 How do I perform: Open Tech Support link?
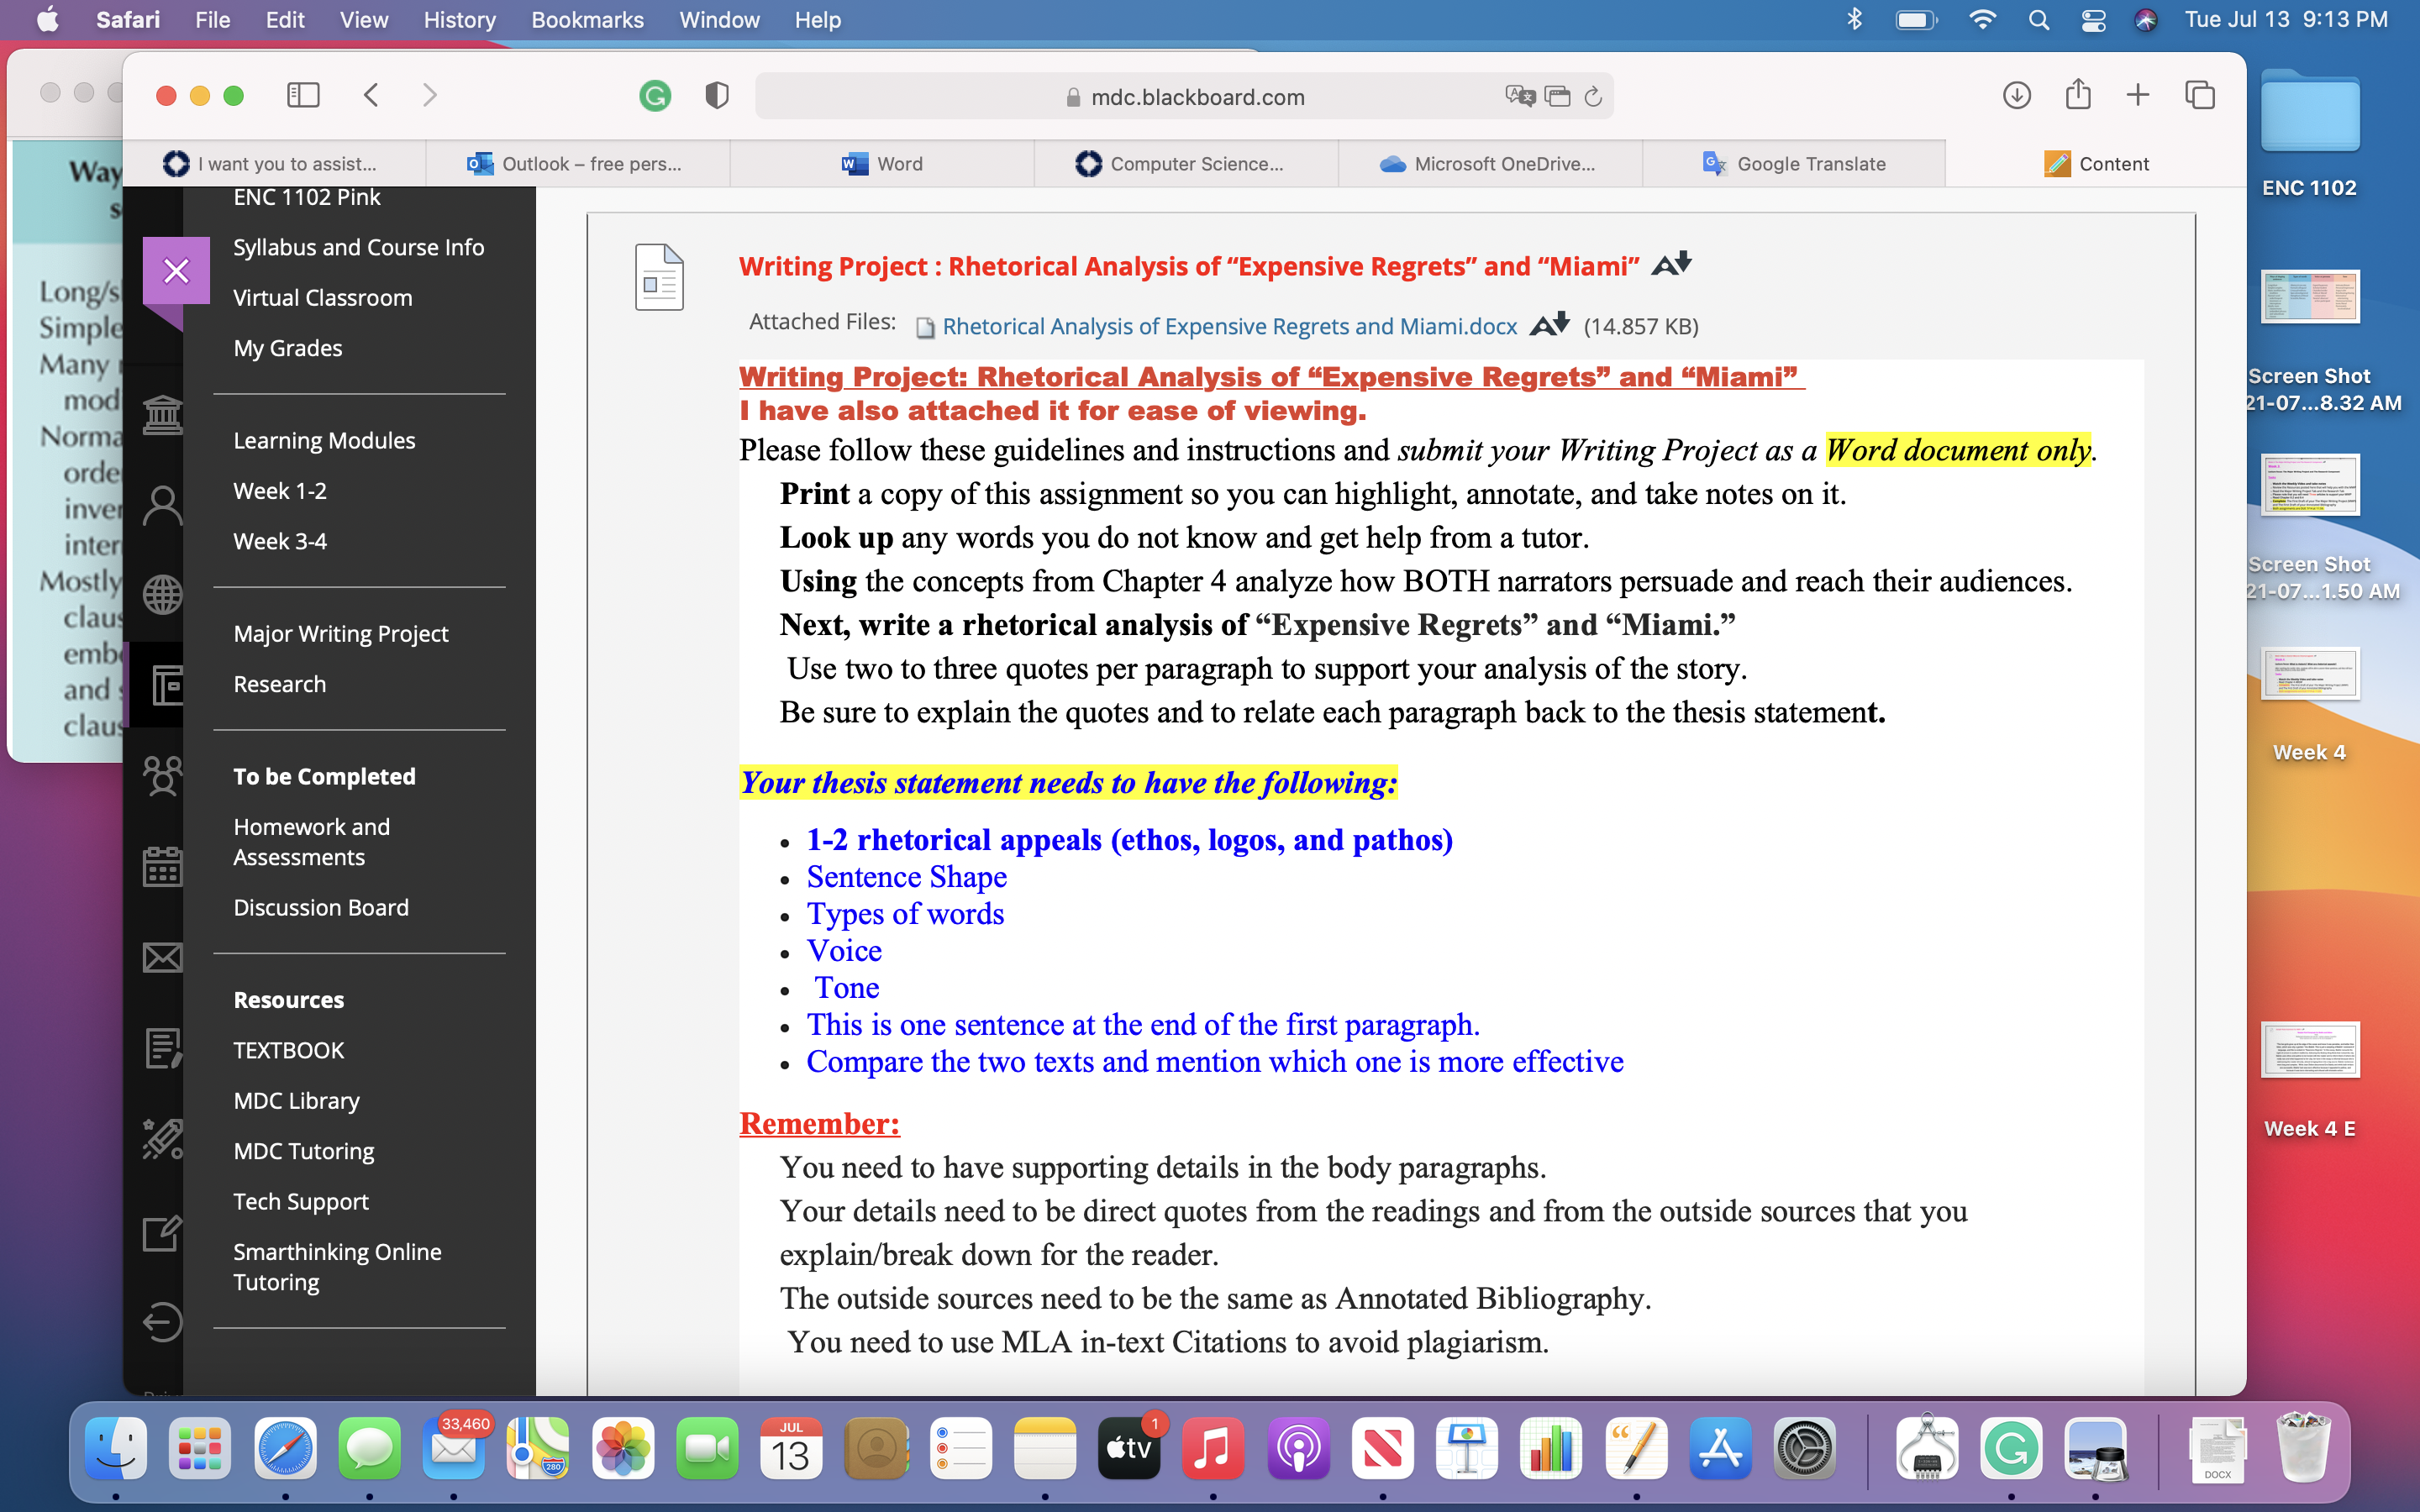301,1201
